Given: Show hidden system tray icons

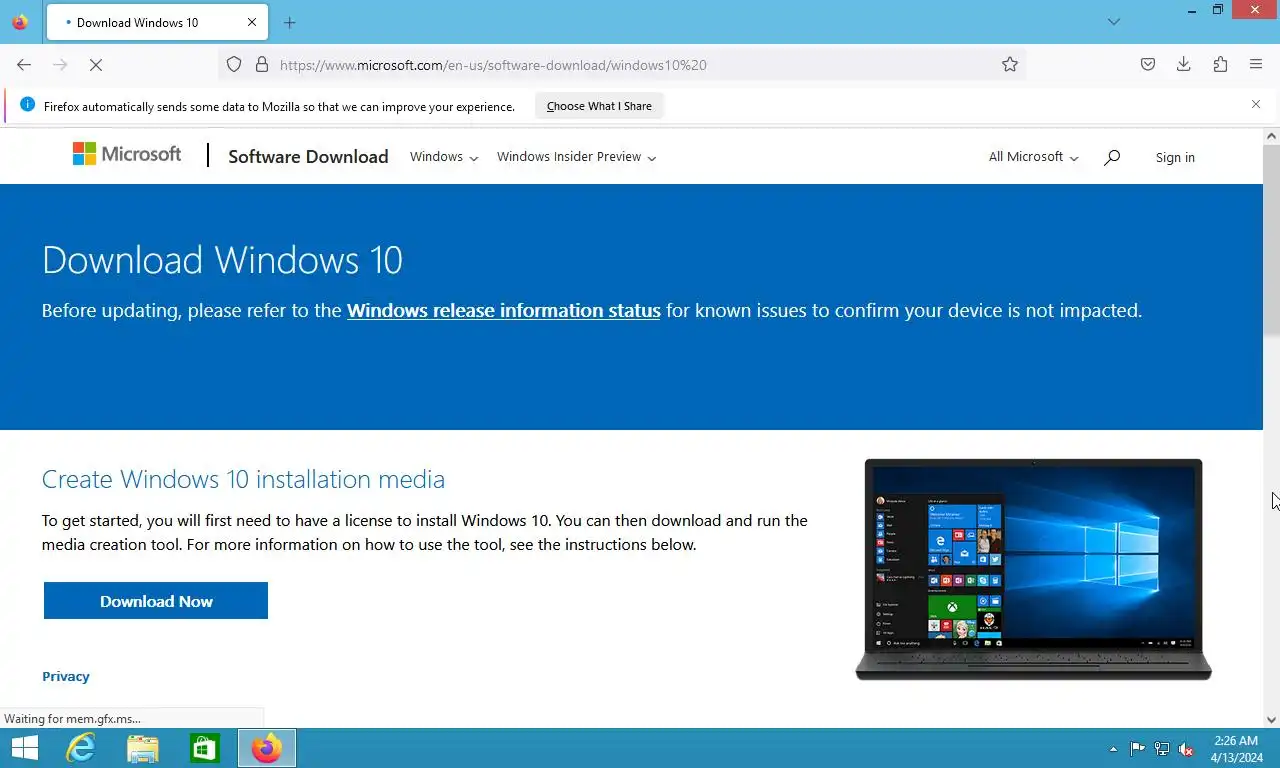Looking at the screenshot, I should [1113, 749].
